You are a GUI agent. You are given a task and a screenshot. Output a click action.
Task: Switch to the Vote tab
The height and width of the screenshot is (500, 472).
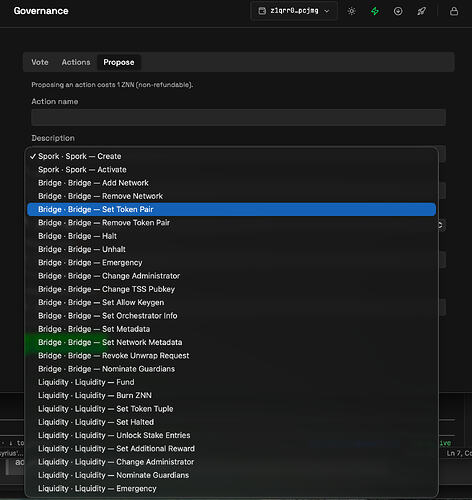[x=40, y=62]
